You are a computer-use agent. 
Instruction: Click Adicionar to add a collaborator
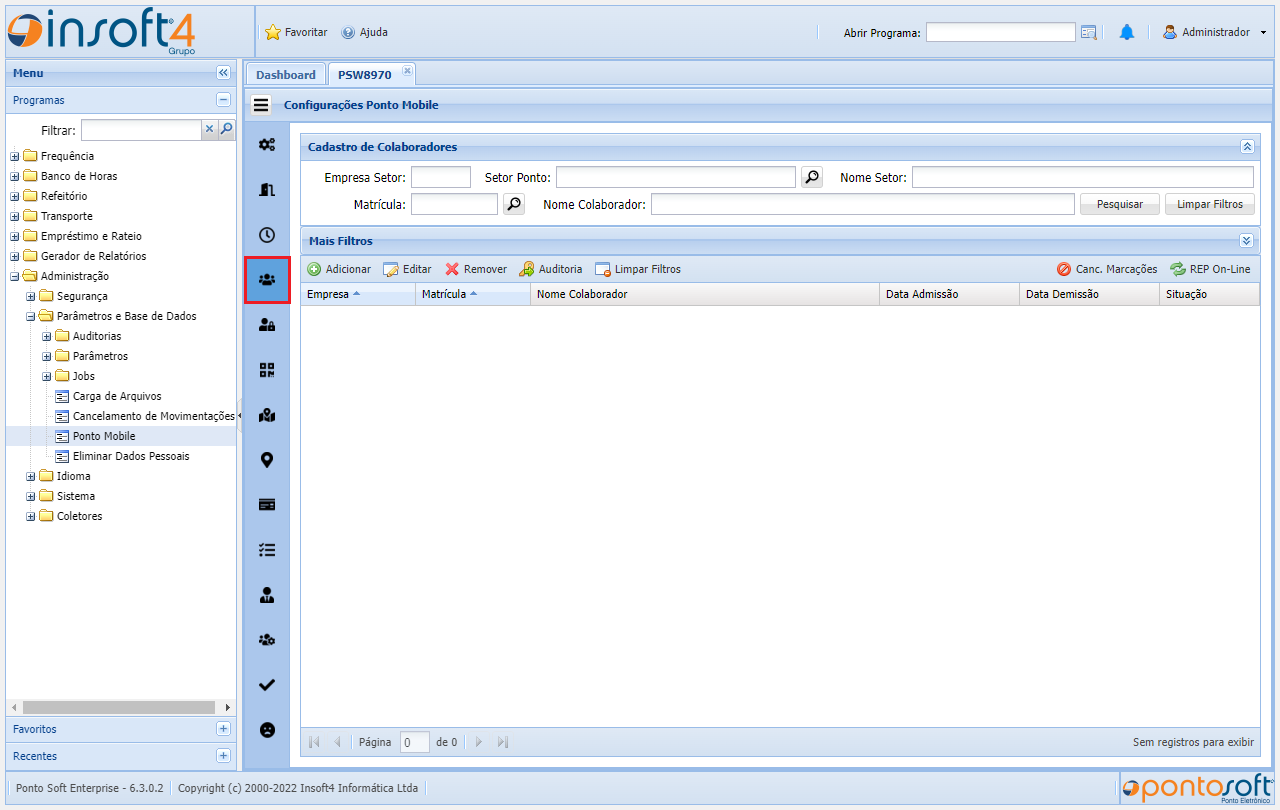coord(339,269)
